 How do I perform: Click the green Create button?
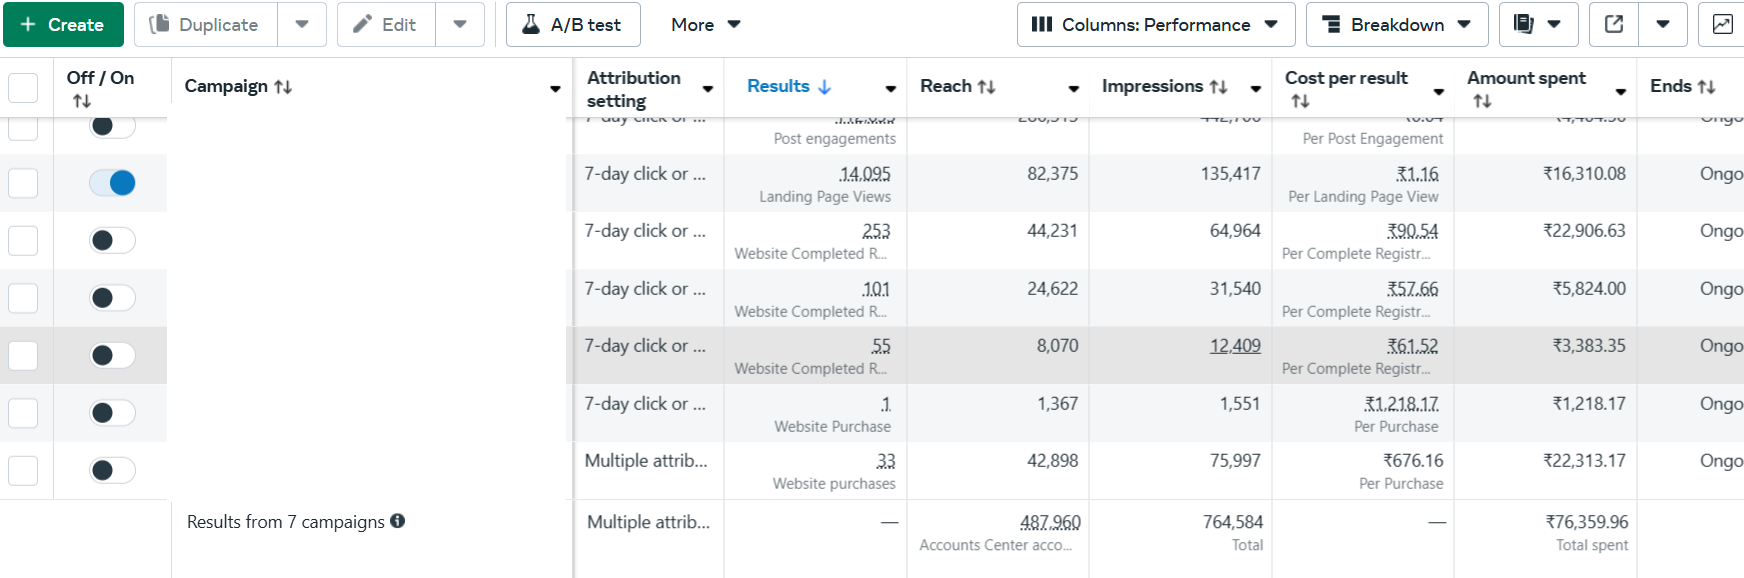click(x=63, y=24)
